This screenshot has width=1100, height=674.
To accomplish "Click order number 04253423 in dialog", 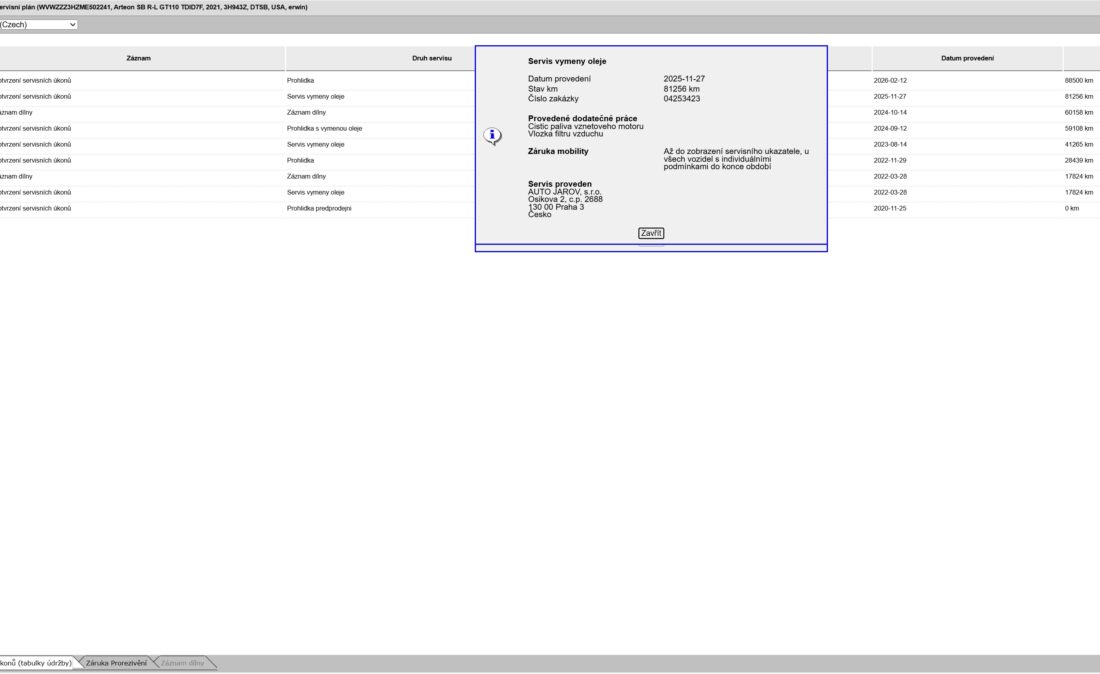I will click(681, 99).
